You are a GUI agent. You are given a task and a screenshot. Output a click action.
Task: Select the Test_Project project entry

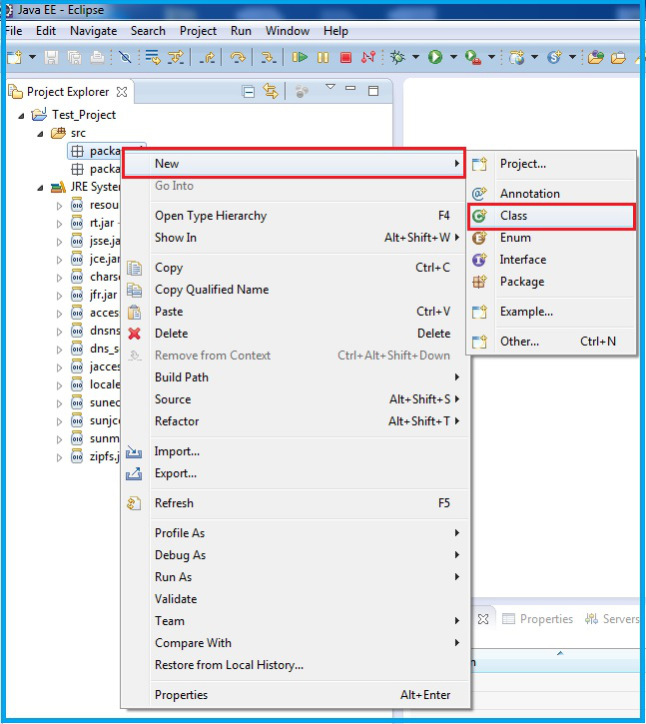point(84,115)
